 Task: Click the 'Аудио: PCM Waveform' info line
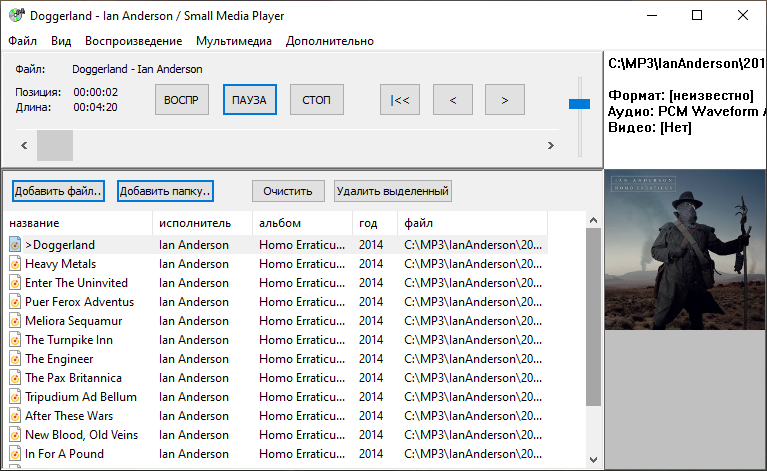click(686, 112)
